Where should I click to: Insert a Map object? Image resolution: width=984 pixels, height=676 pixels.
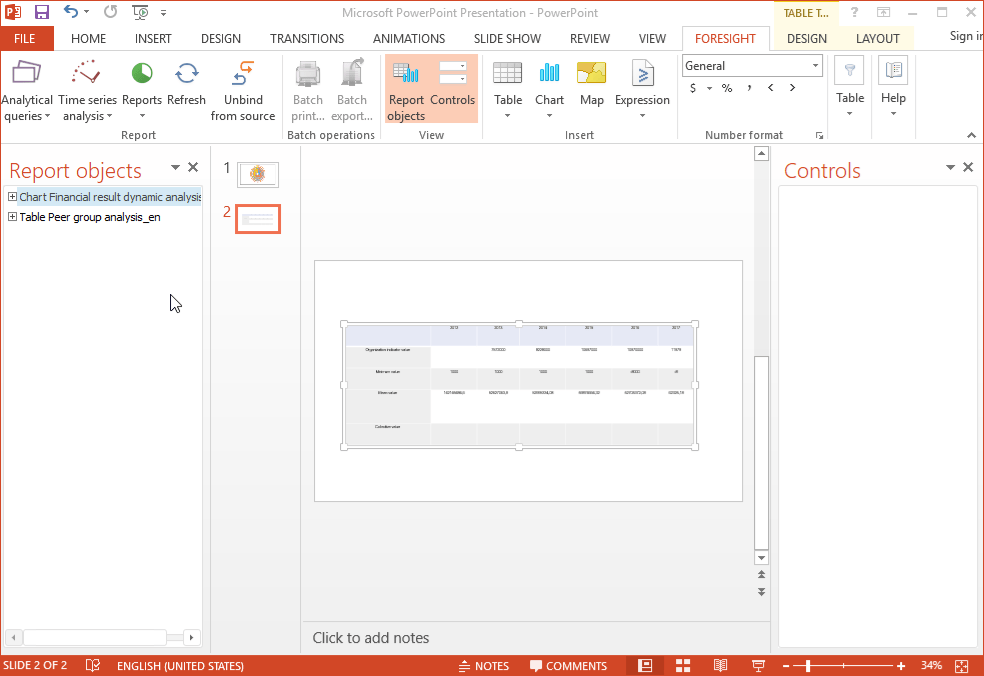coord(591,84)
